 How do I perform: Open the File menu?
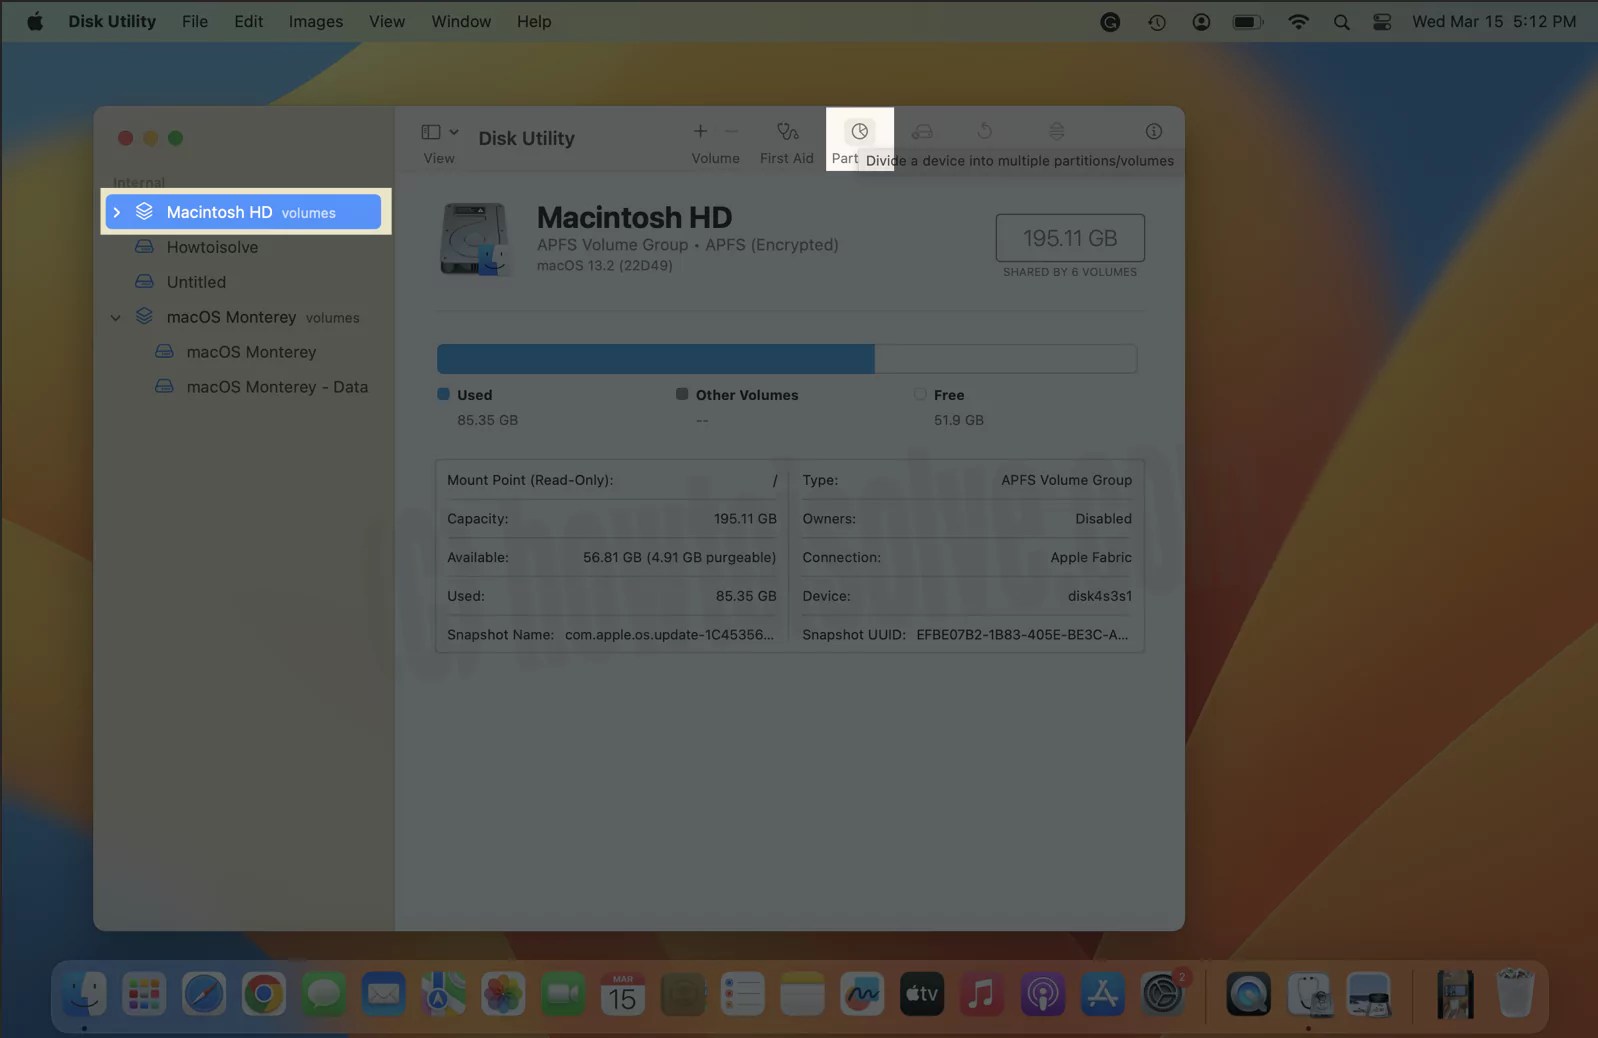tap(195, 21)
